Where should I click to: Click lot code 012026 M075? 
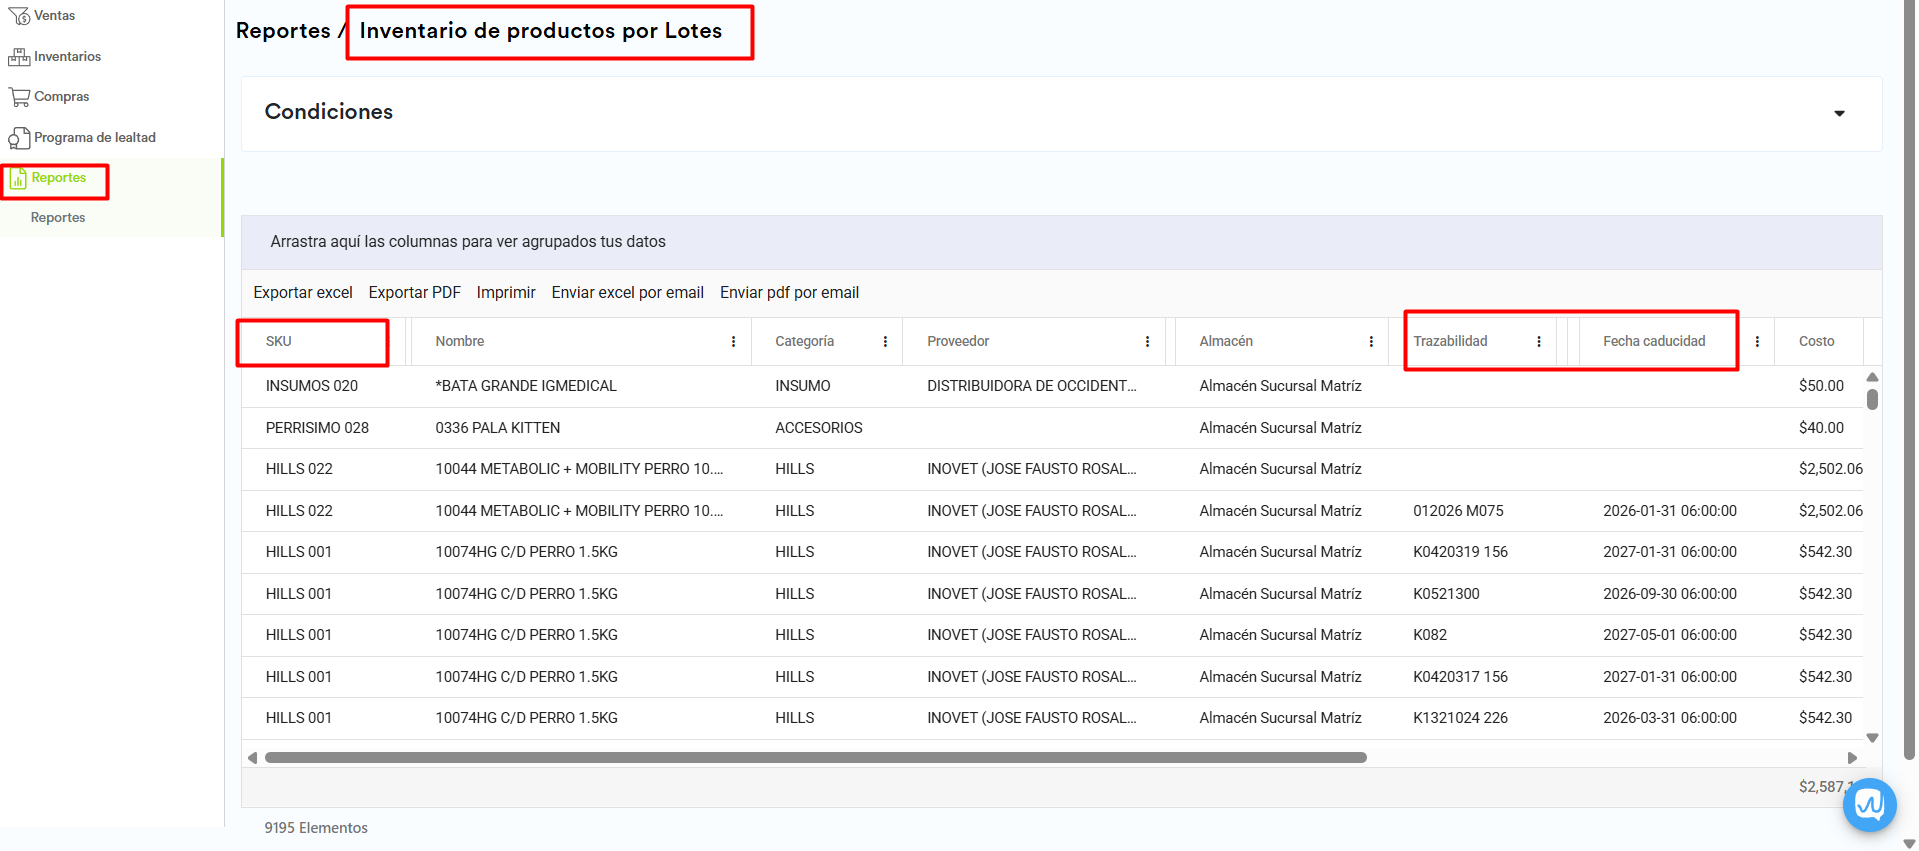1458,511
